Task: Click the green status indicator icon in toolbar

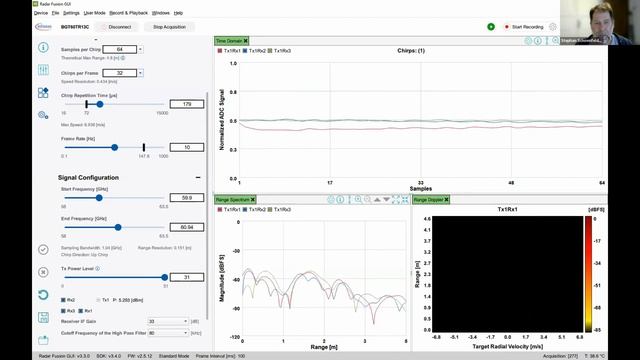Action: [491, 27]
